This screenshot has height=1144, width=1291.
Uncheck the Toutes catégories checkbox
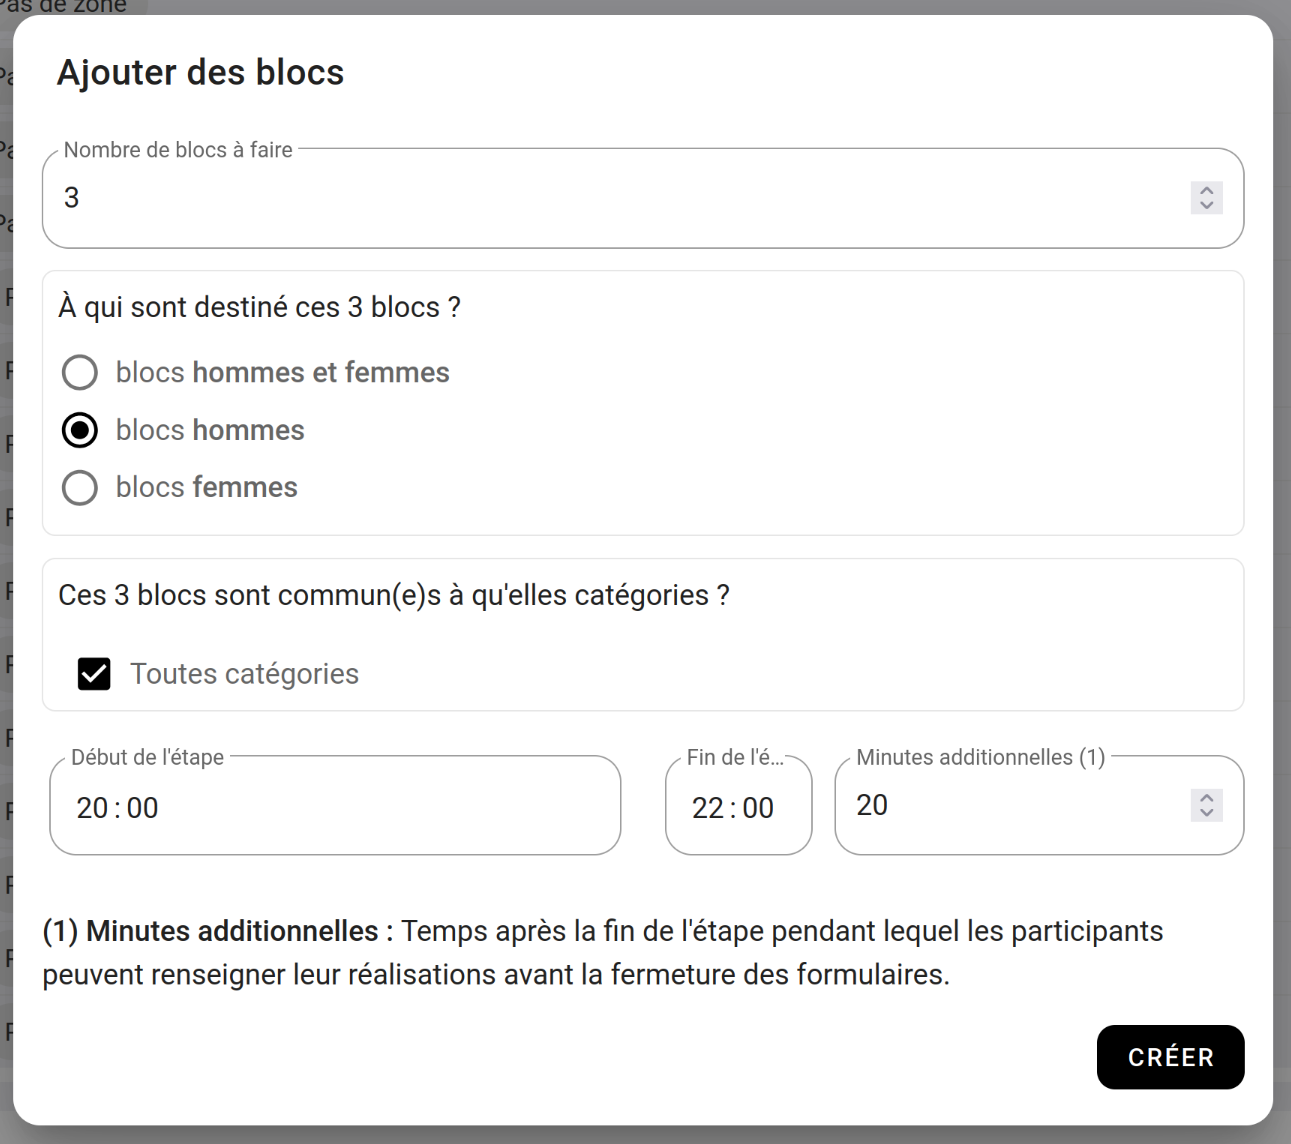[x=94, y=674]
